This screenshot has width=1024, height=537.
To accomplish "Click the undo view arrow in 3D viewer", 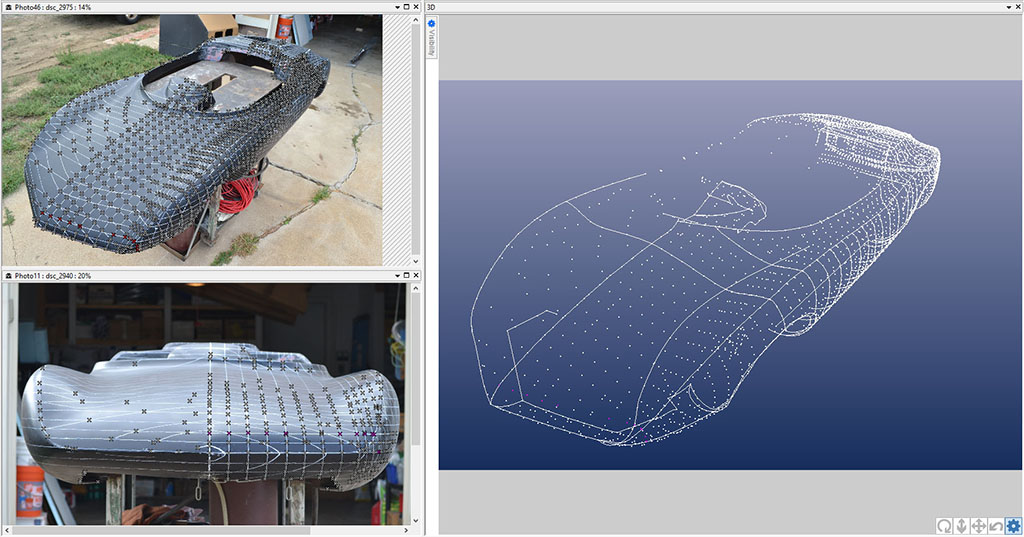I will coord(996,526).
